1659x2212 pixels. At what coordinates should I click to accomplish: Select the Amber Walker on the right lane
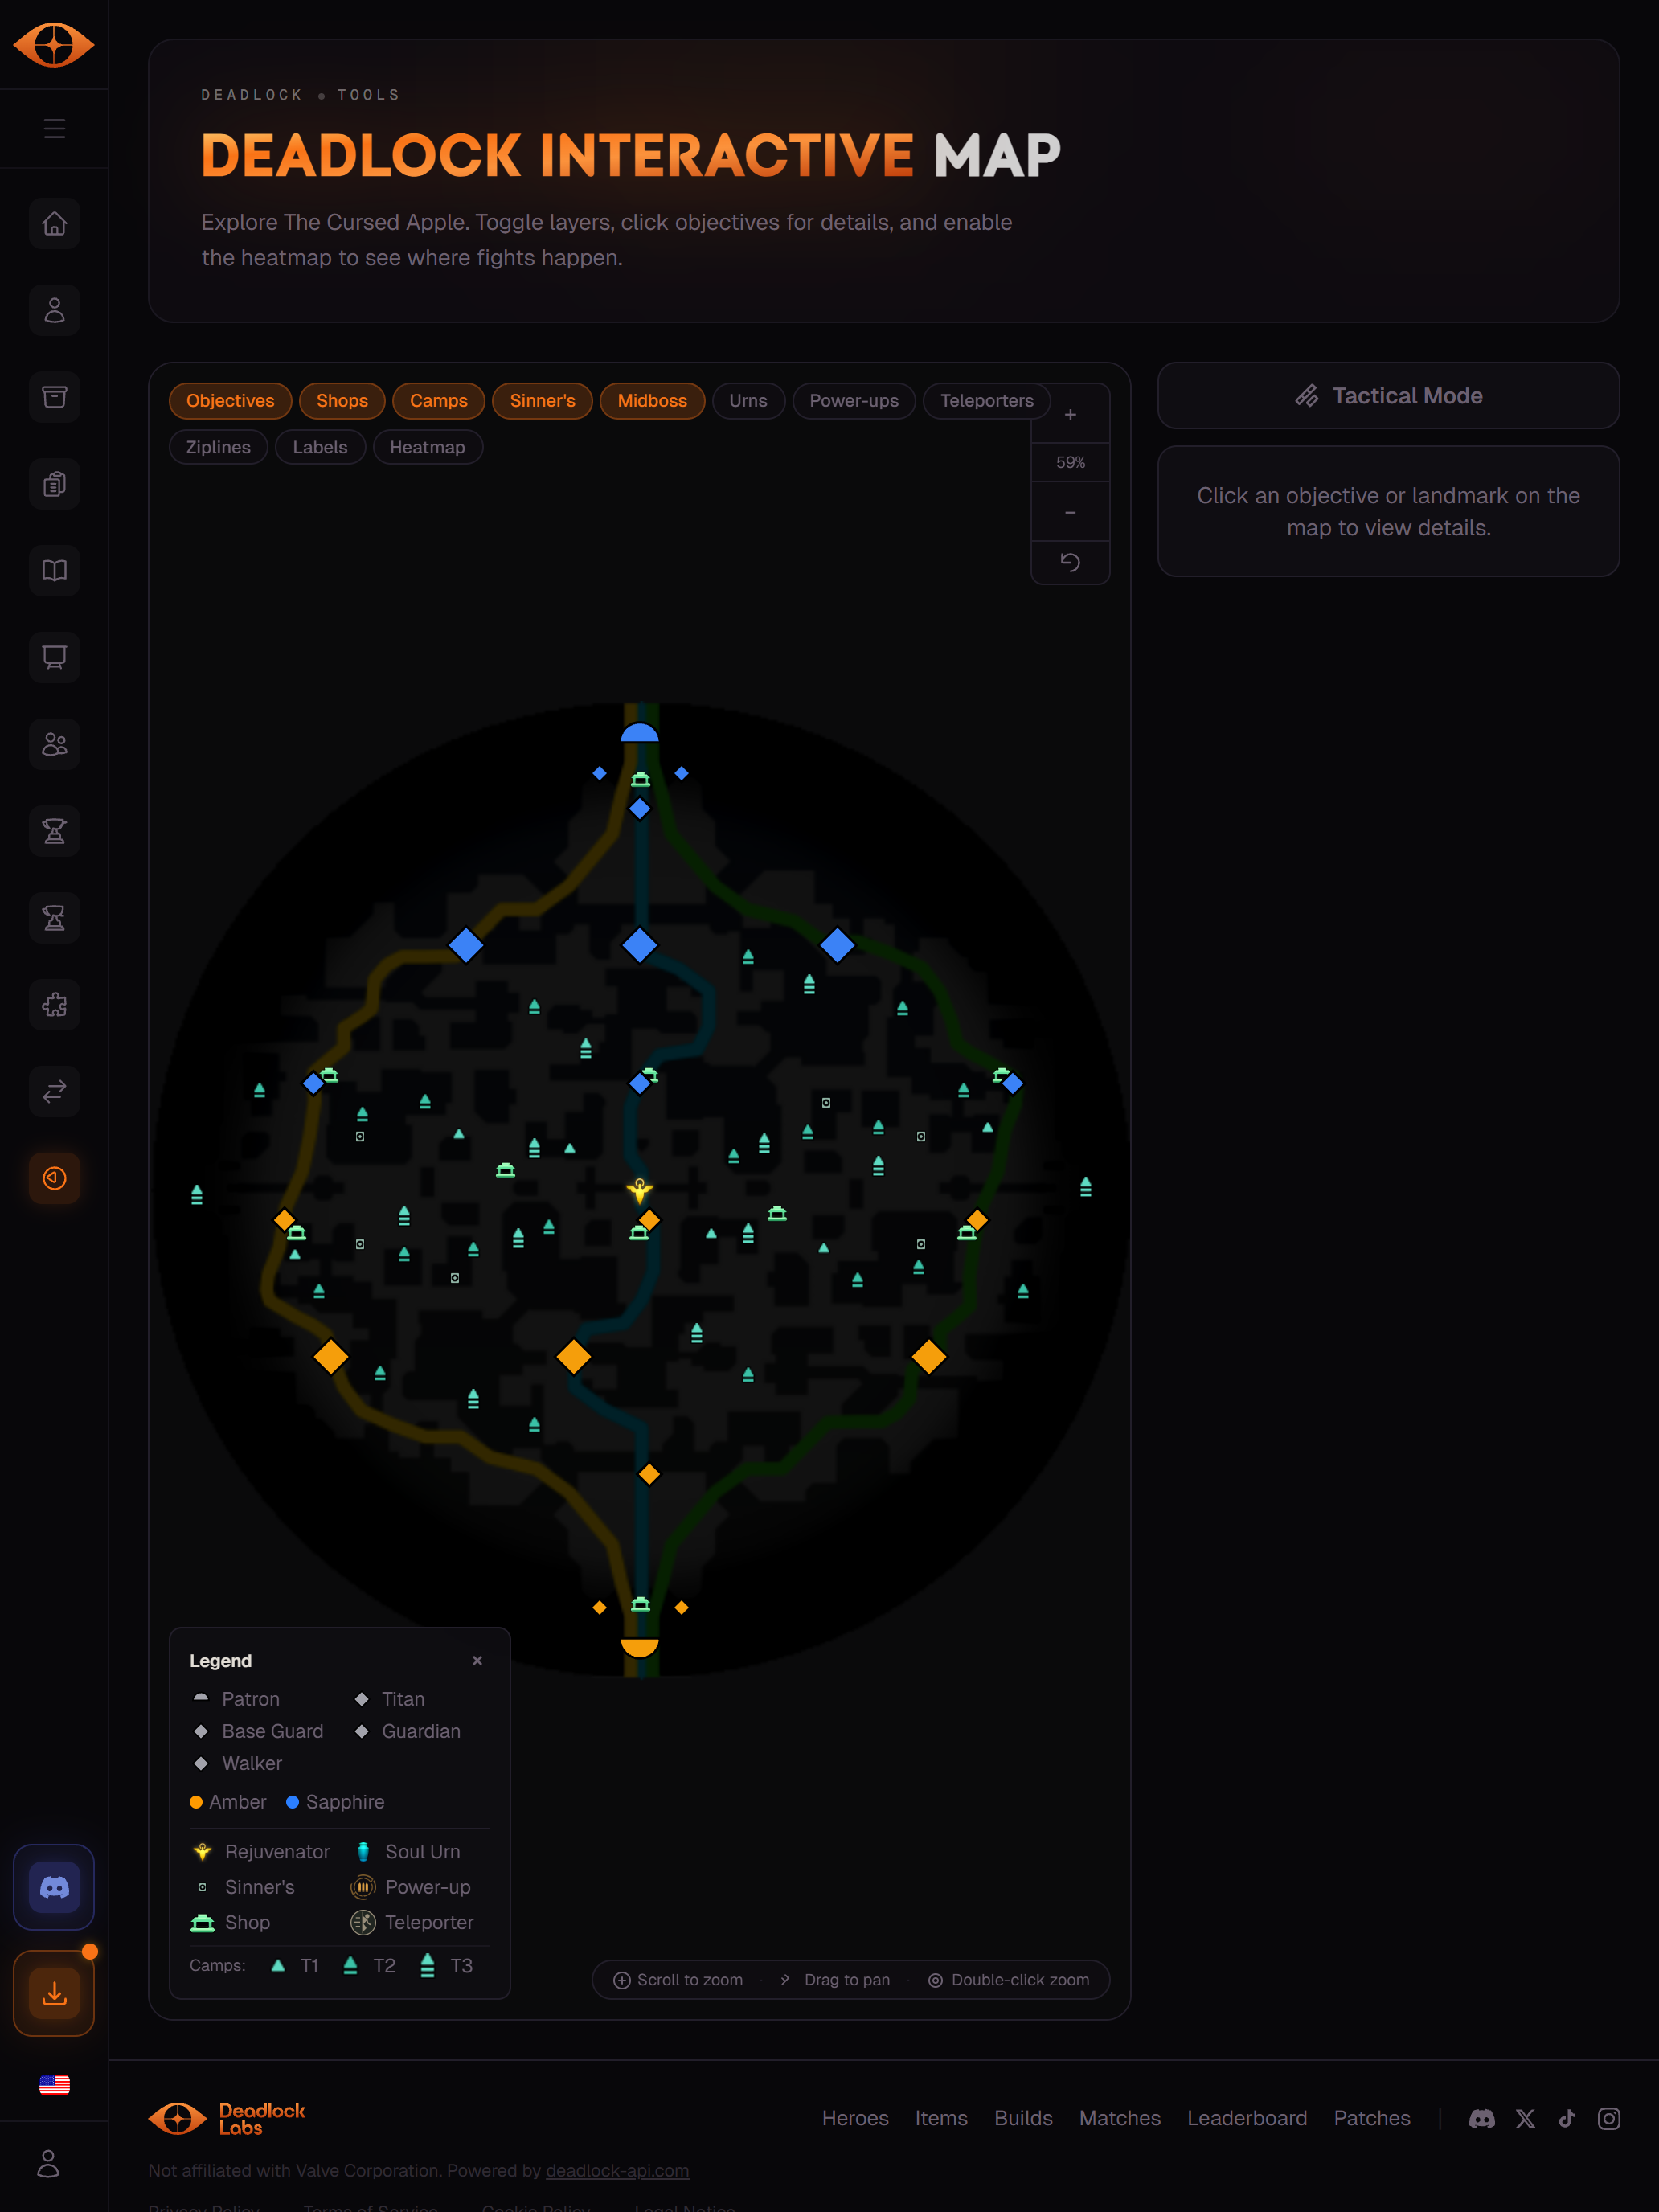[929, 1357]
